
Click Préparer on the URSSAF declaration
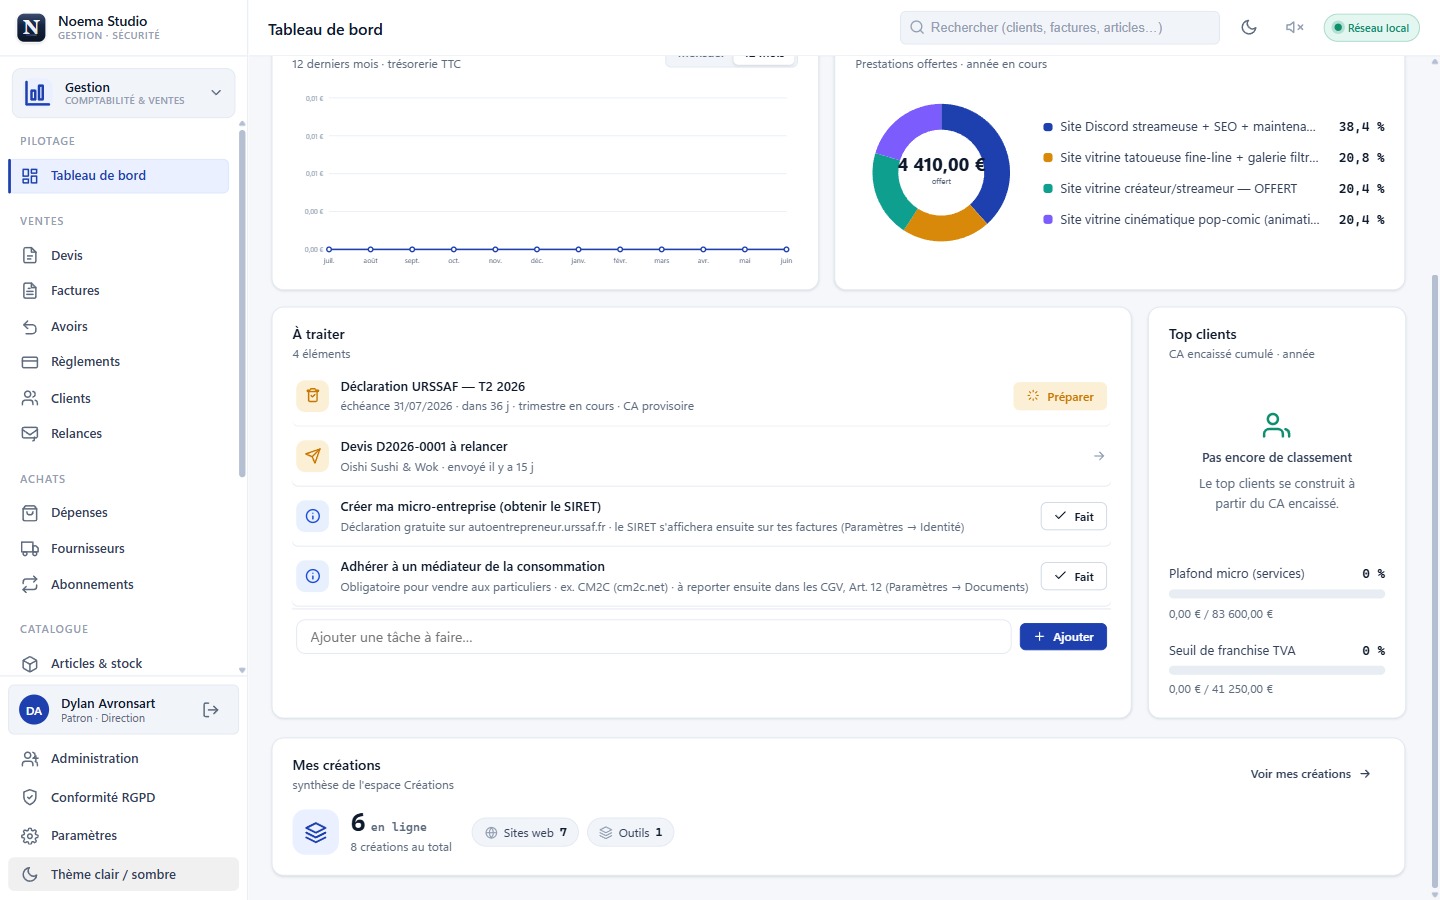tap(1060, 397)
